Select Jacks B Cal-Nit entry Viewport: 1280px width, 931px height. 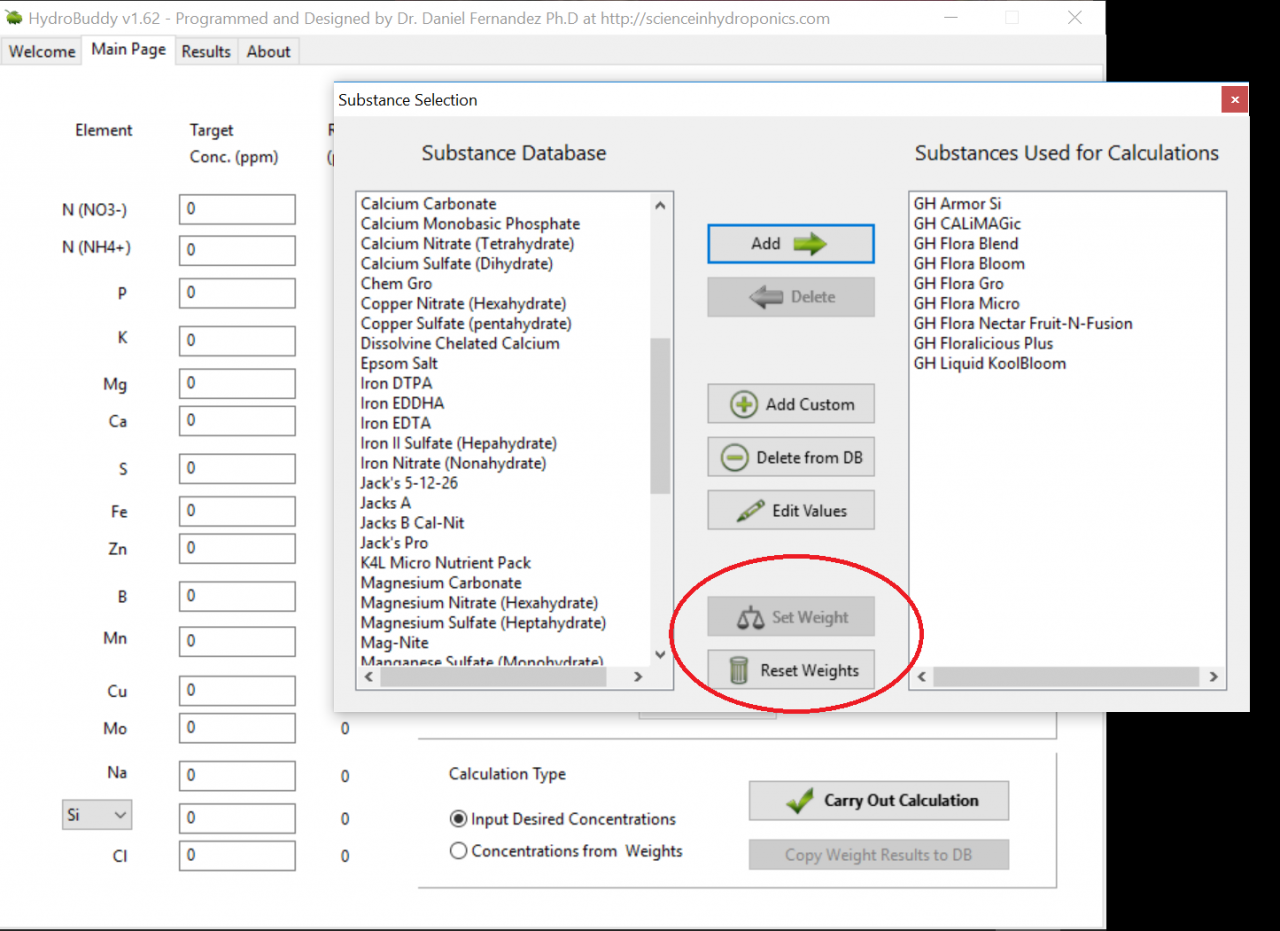tap(412, 523)
